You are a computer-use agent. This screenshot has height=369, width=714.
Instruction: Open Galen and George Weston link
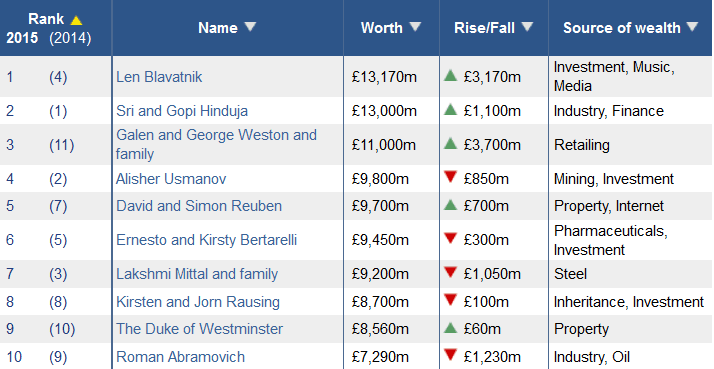click(x=216, y=144)
